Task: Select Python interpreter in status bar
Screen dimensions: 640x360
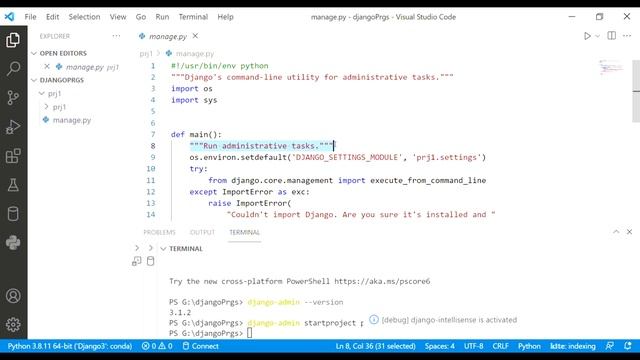Action: (x=70, y=346)
